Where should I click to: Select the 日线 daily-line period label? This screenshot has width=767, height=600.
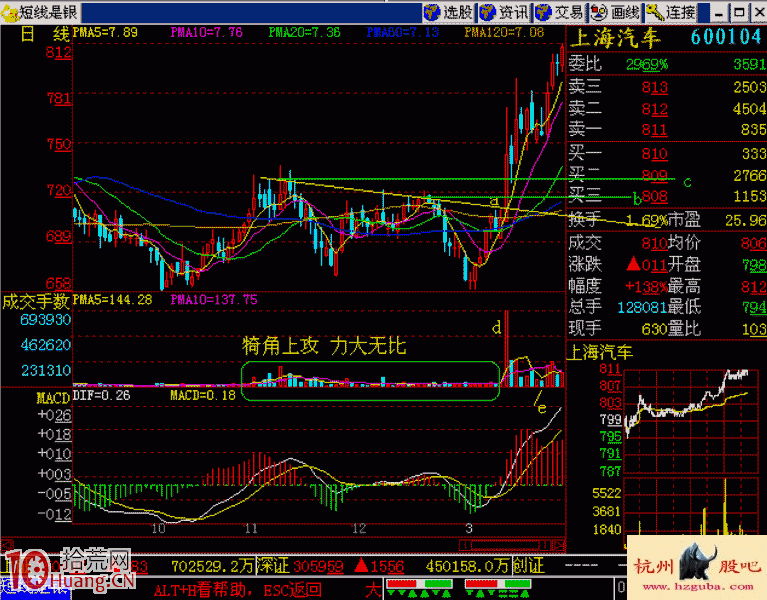click(x=45, y=34)
